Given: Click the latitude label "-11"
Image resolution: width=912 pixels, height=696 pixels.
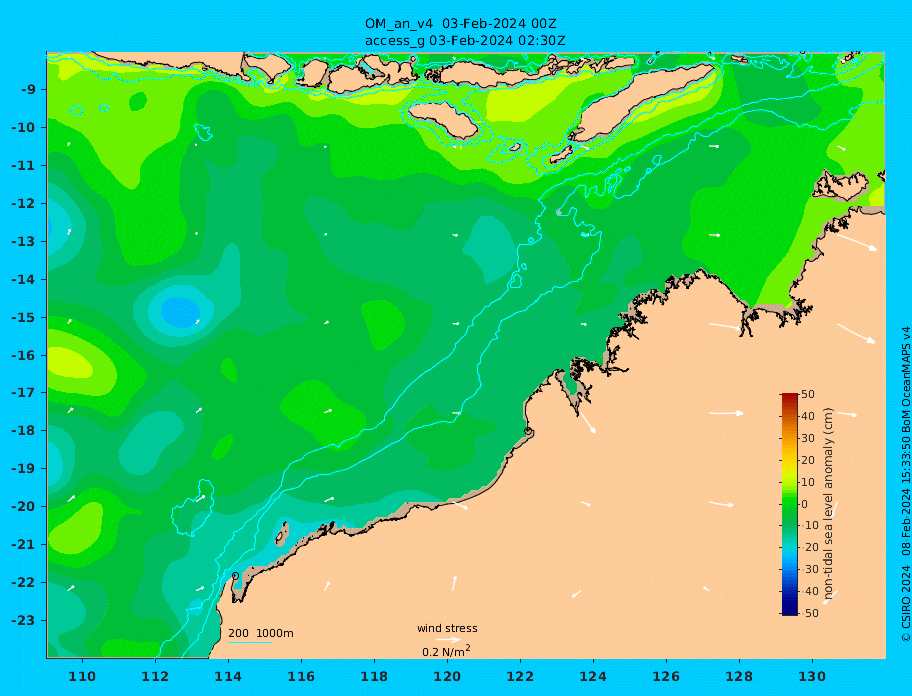Looking at the screenshot, I should pyautogui.click(x=24, y=166).
